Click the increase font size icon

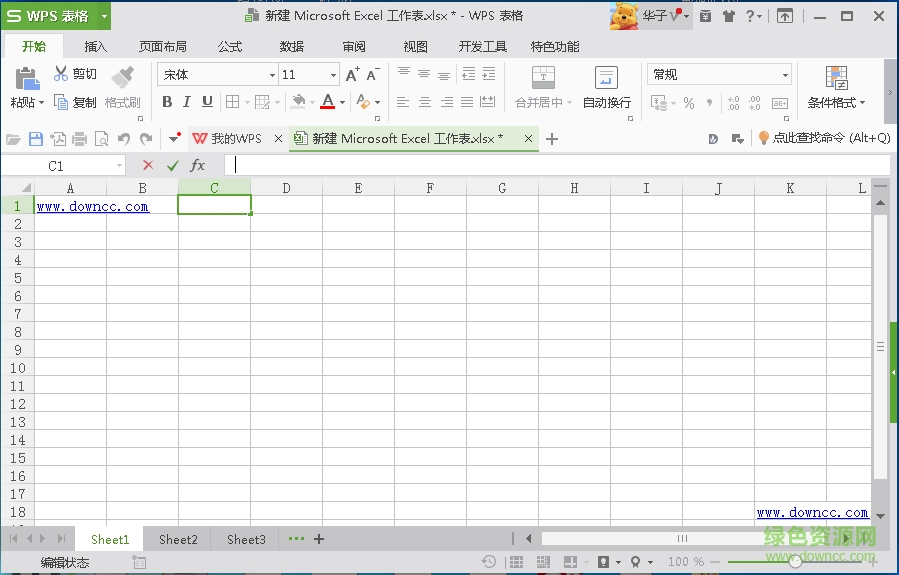coord(352,75)
